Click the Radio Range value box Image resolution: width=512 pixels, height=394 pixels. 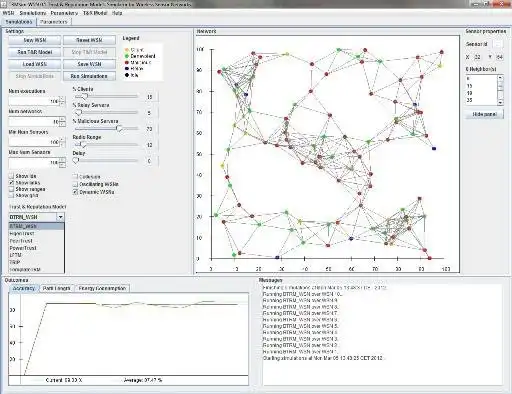(150, 145)
